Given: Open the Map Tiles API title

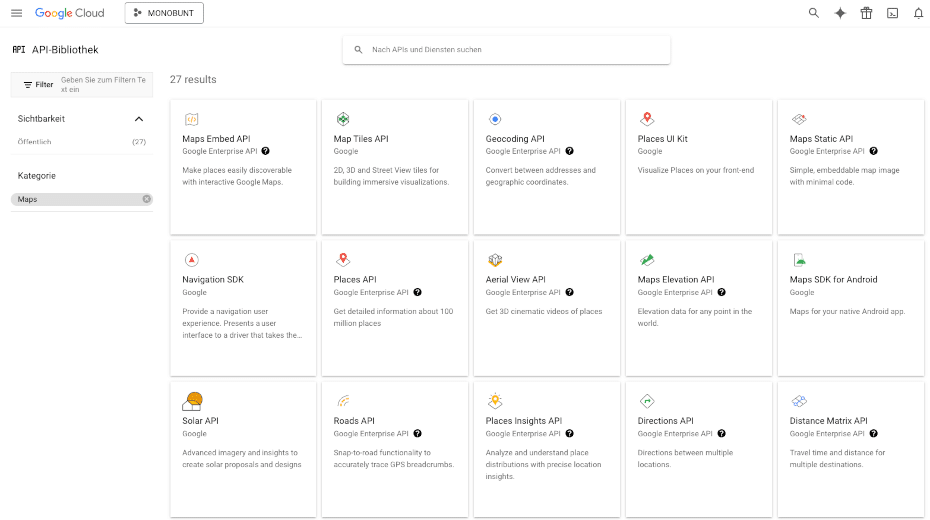Looking at the screenshot, I should [361, 139].
